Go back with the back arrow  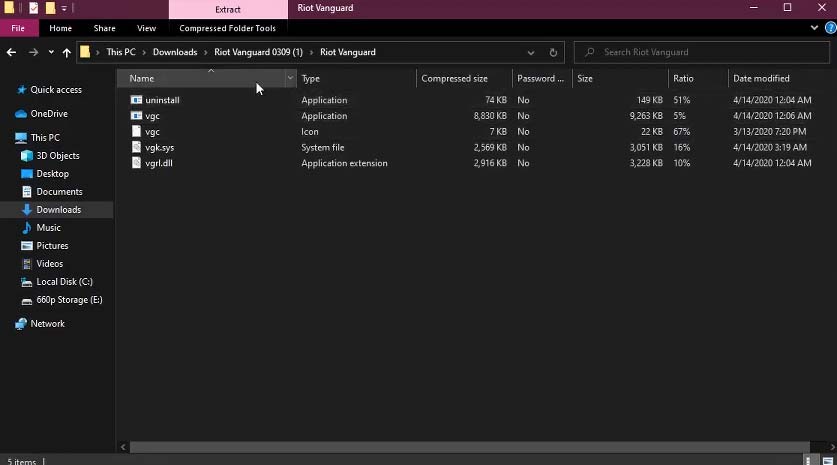11,52
